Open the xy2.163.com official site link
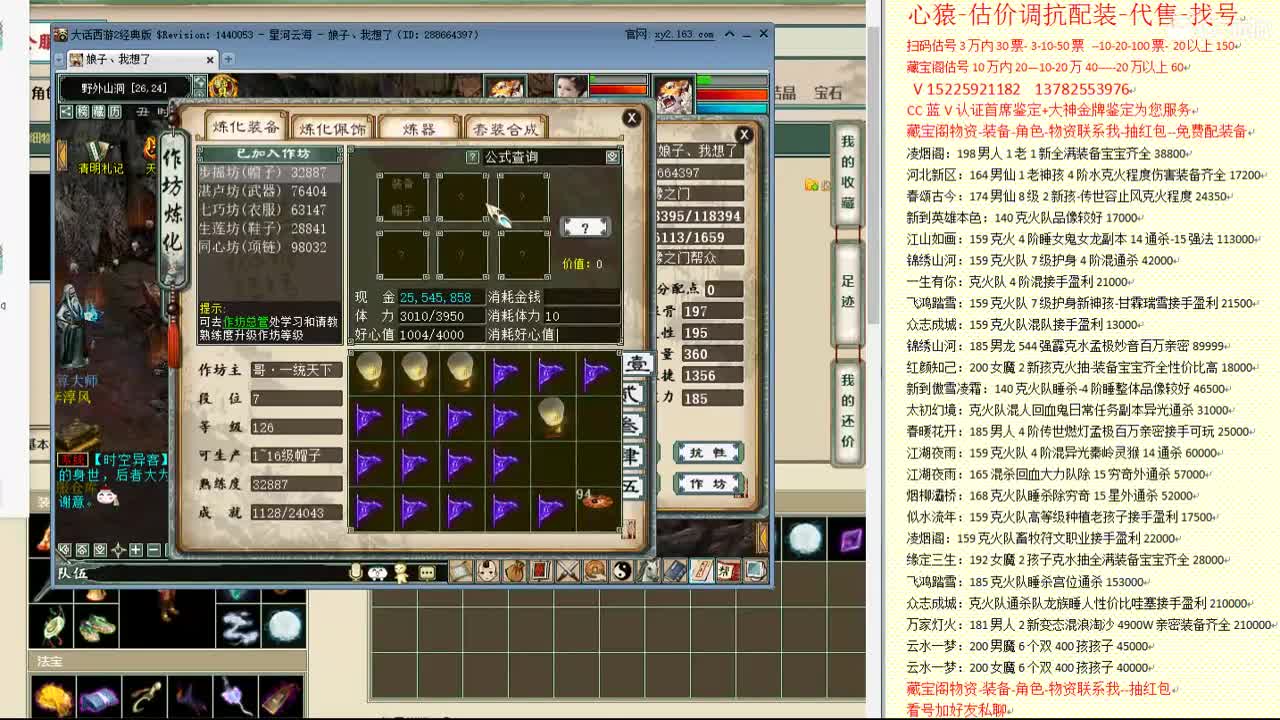Screen dimensions: 1280x720 (683, 34)
